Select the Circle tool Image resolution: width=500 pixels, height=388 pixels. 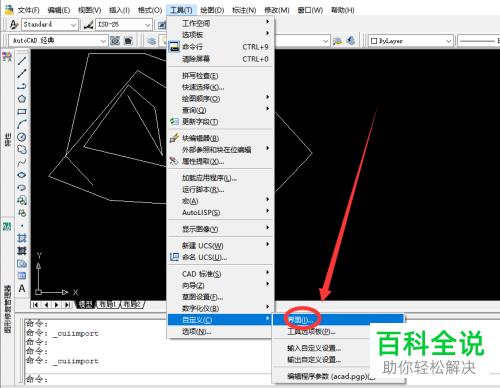click(22, 137)
